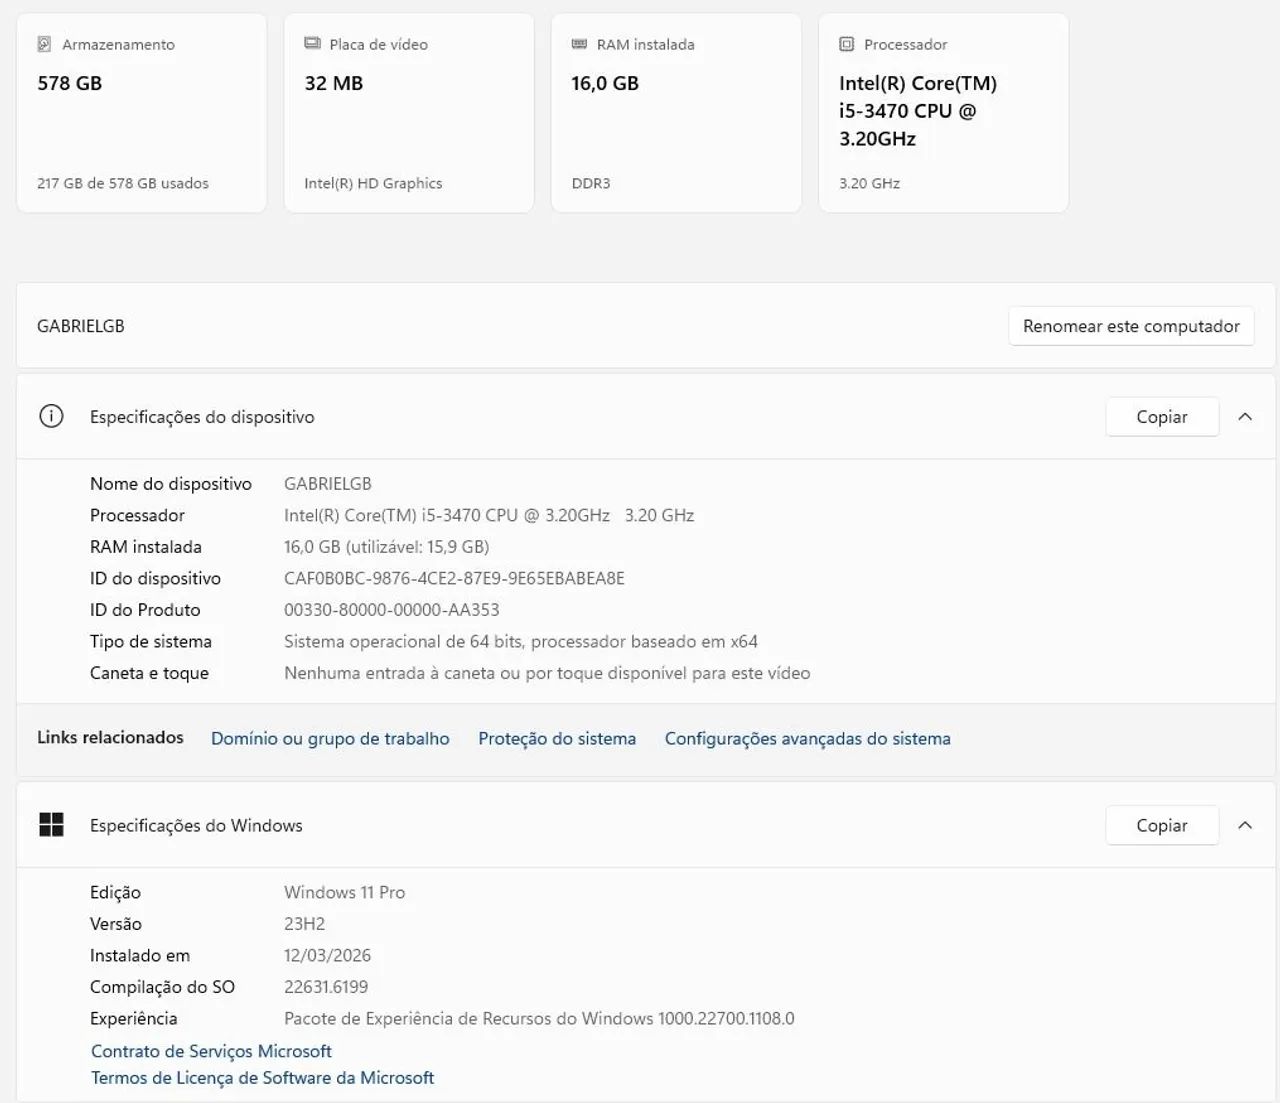Open the Processador Intel Core card
Image resolution: width=1280 pixels, height=1103 pixels.
[x=944, y=113]
